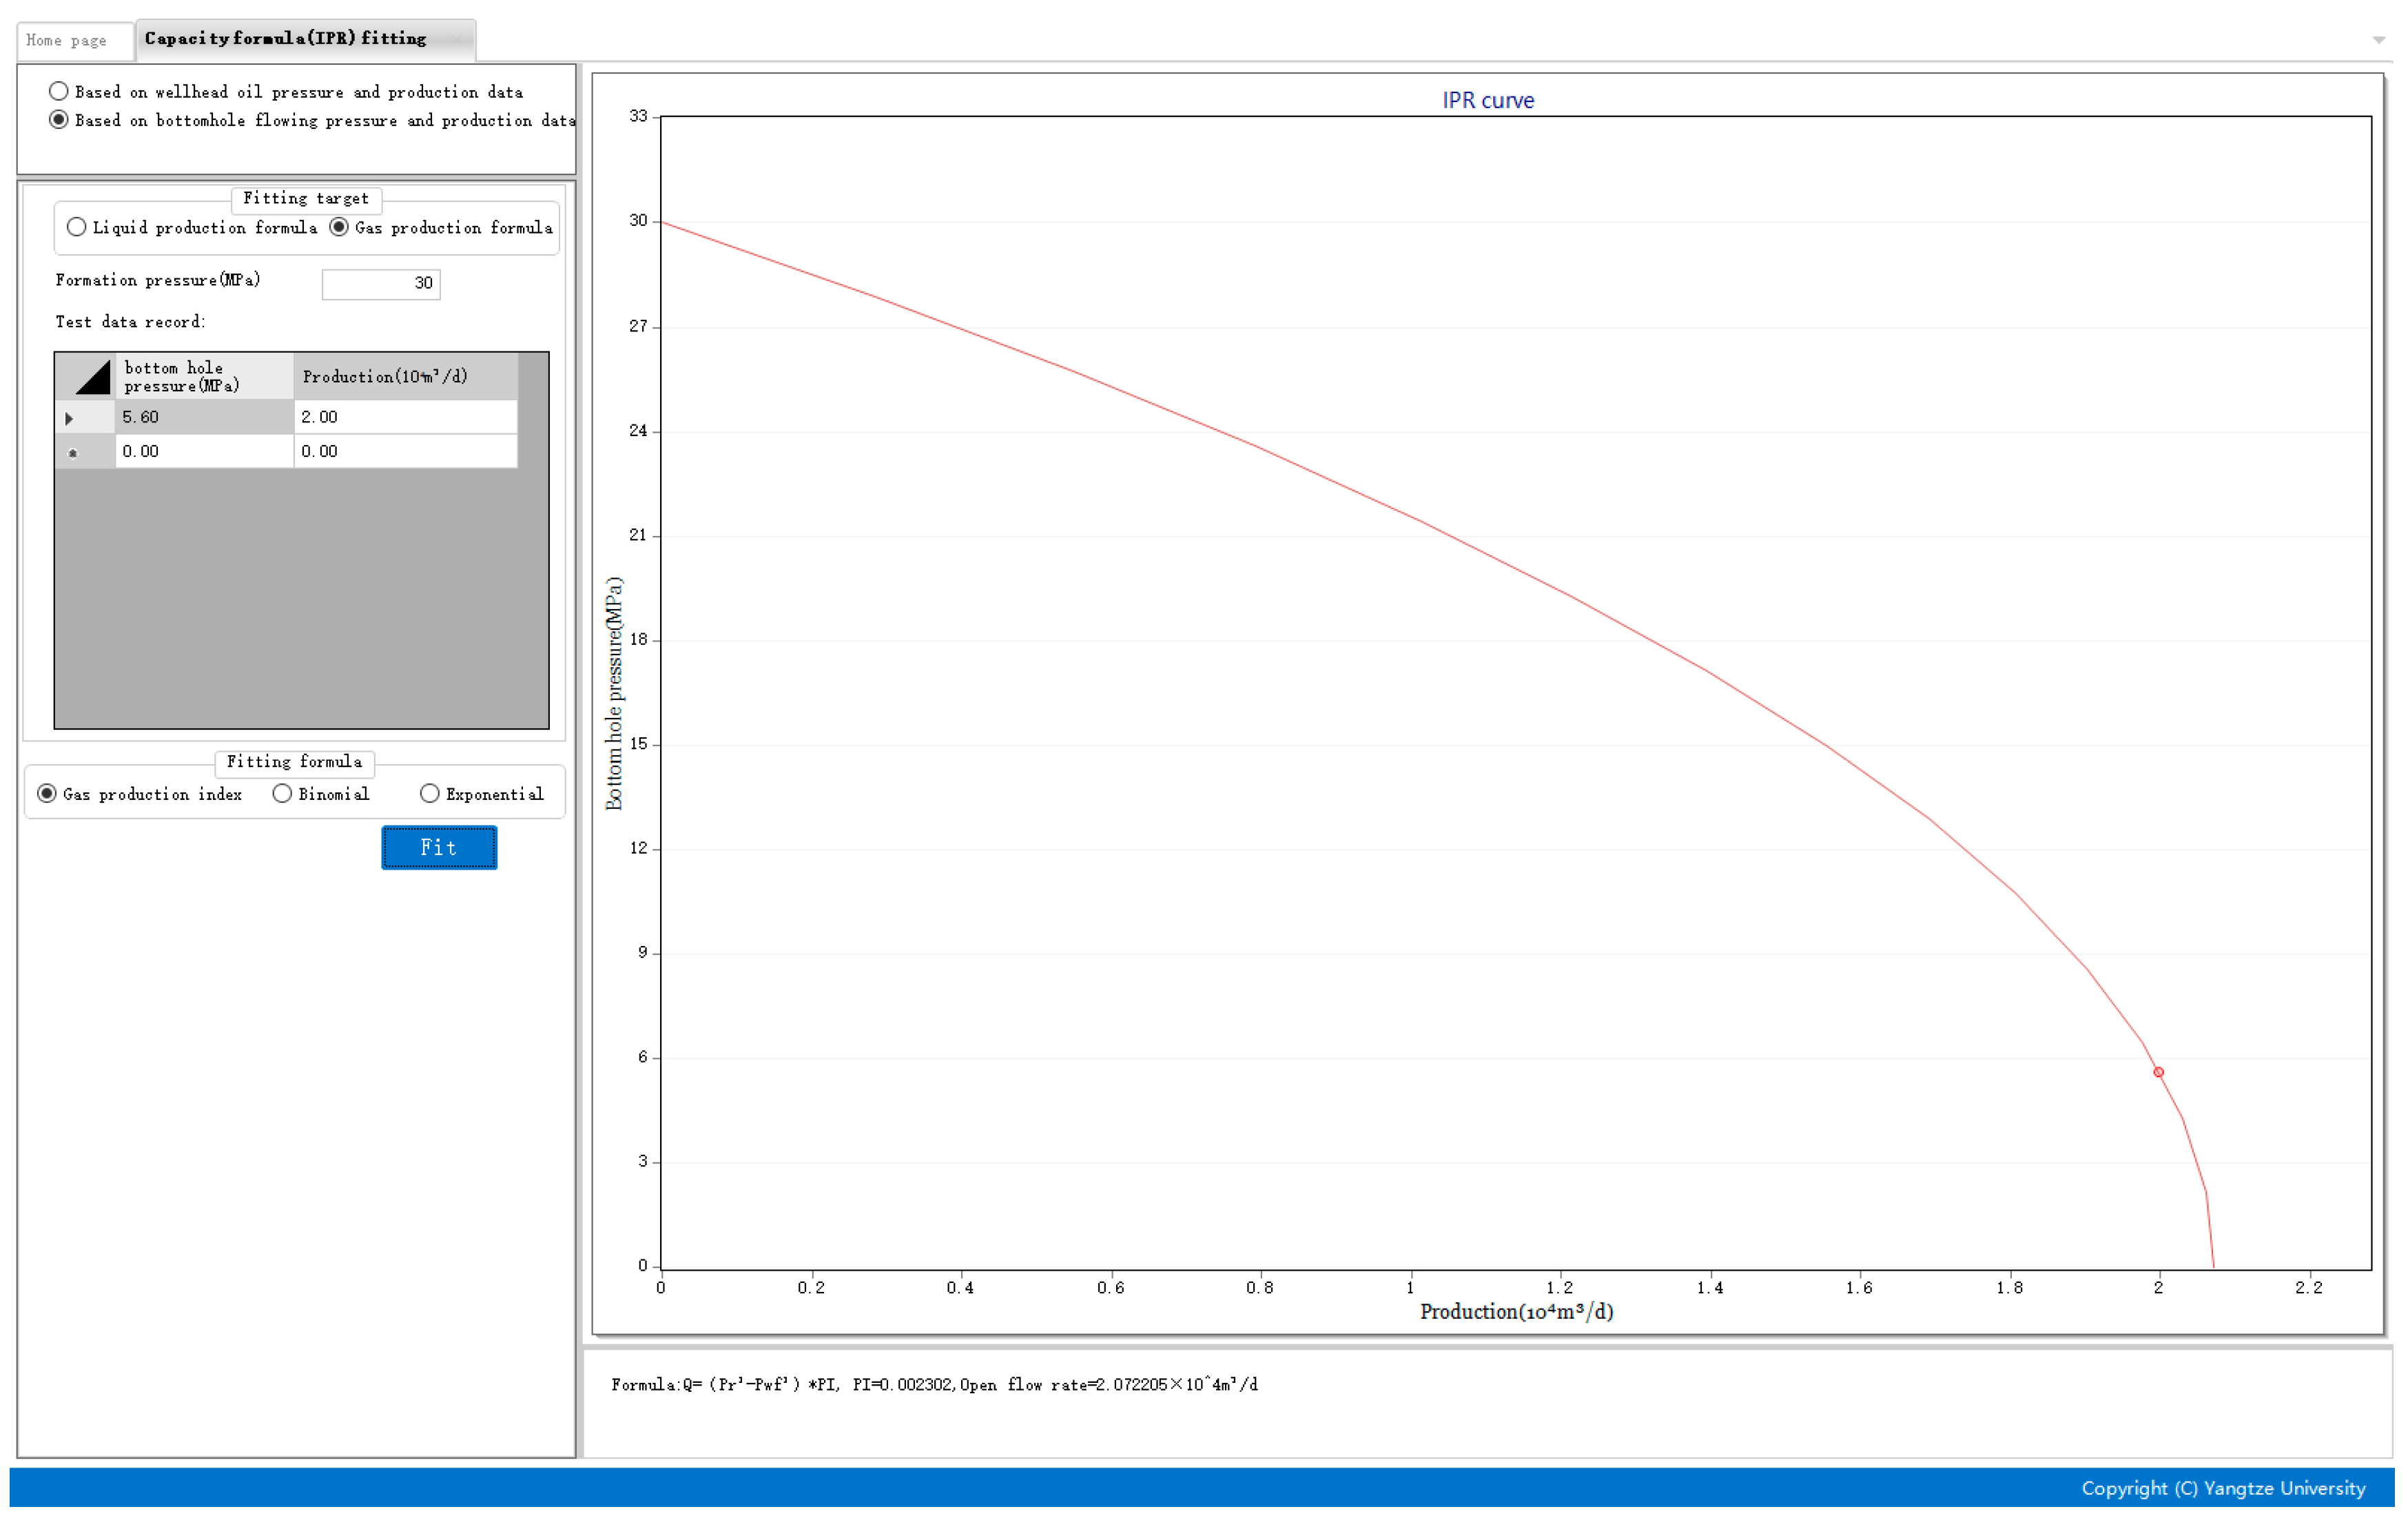2408x1529 pixels.
Task: Click empty row bottom hole pressure 0.00
Action: [204, 452]
